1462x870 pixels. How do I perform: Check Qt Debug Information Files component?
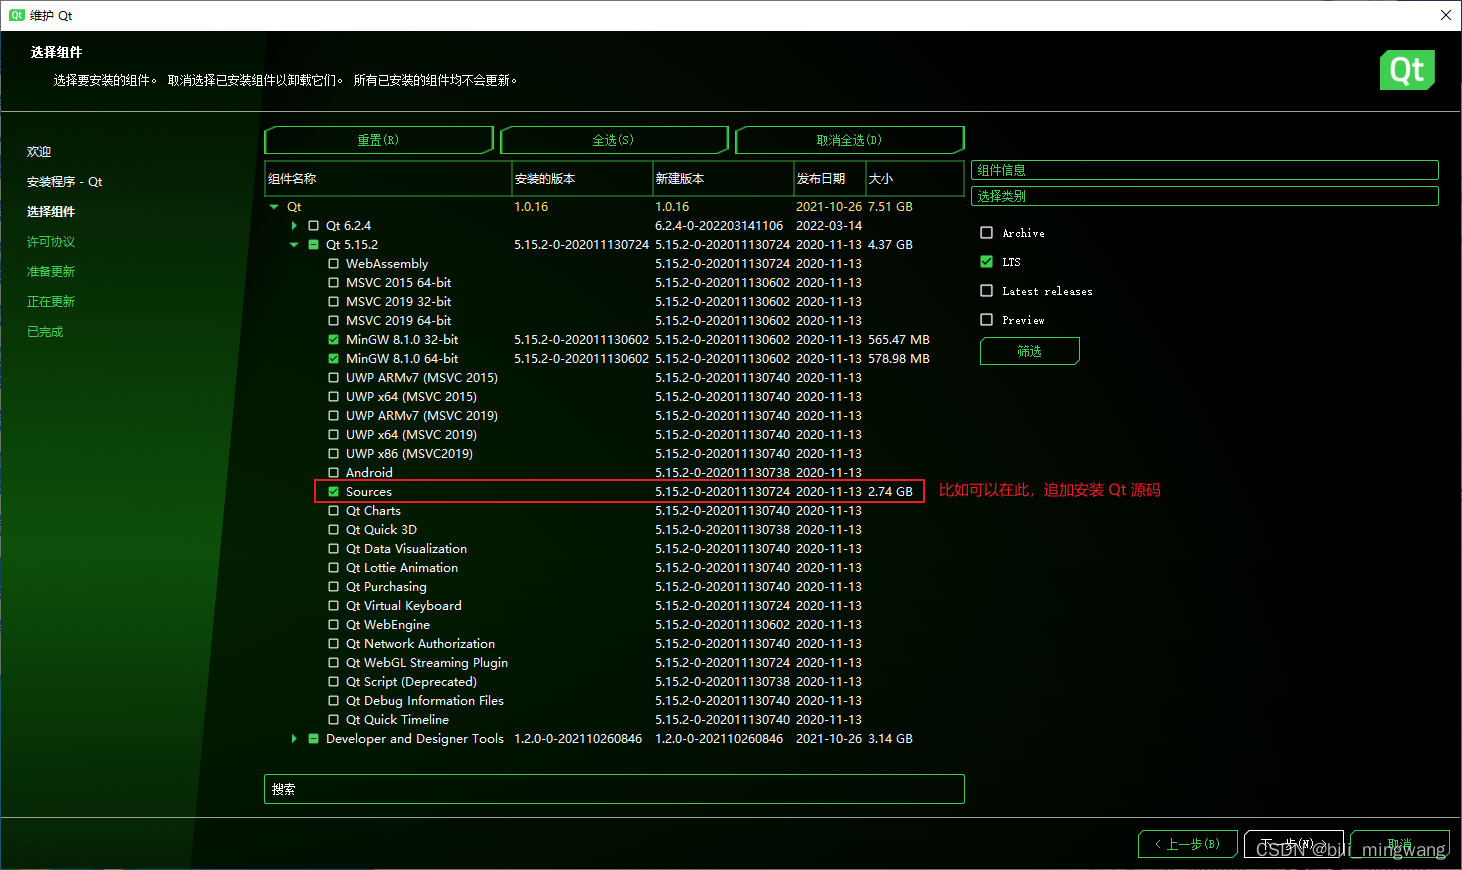tap(334, 701)
